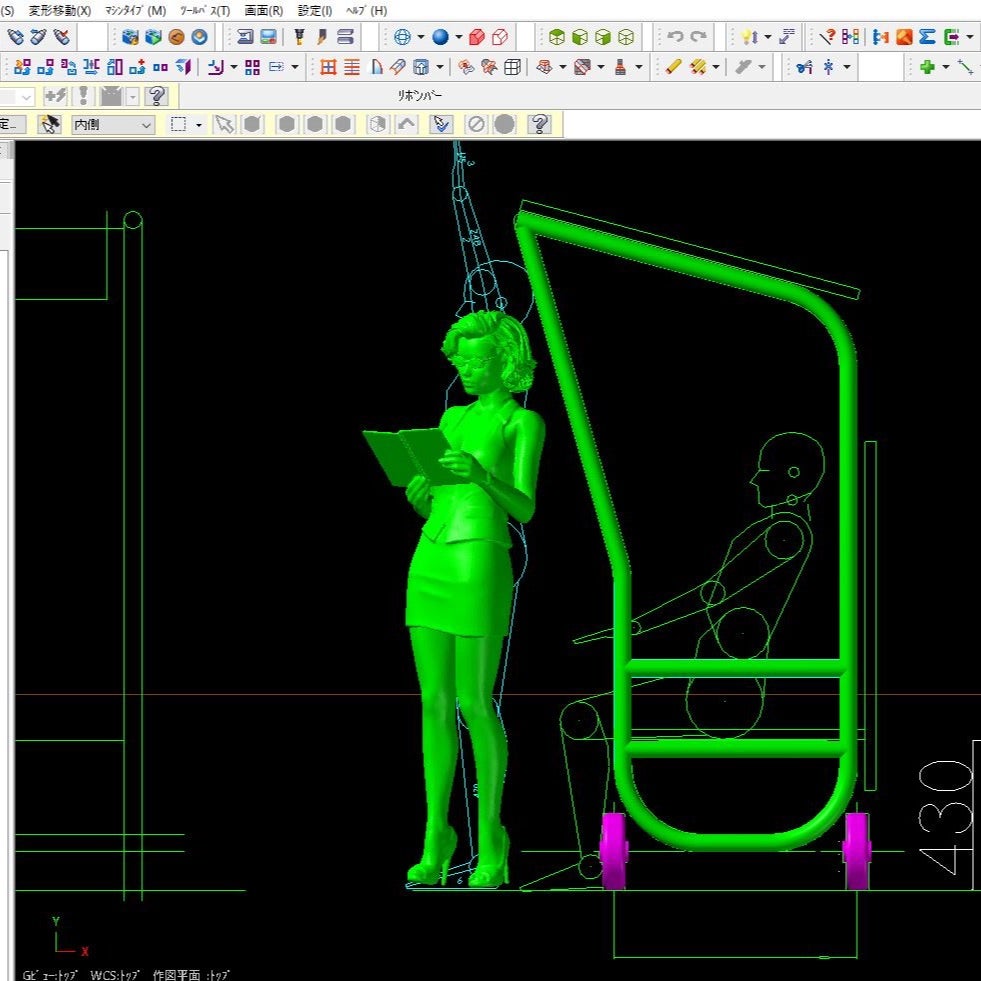Open the 設定(I) menu
Screen dimensions: 981x981
point(314,11)
